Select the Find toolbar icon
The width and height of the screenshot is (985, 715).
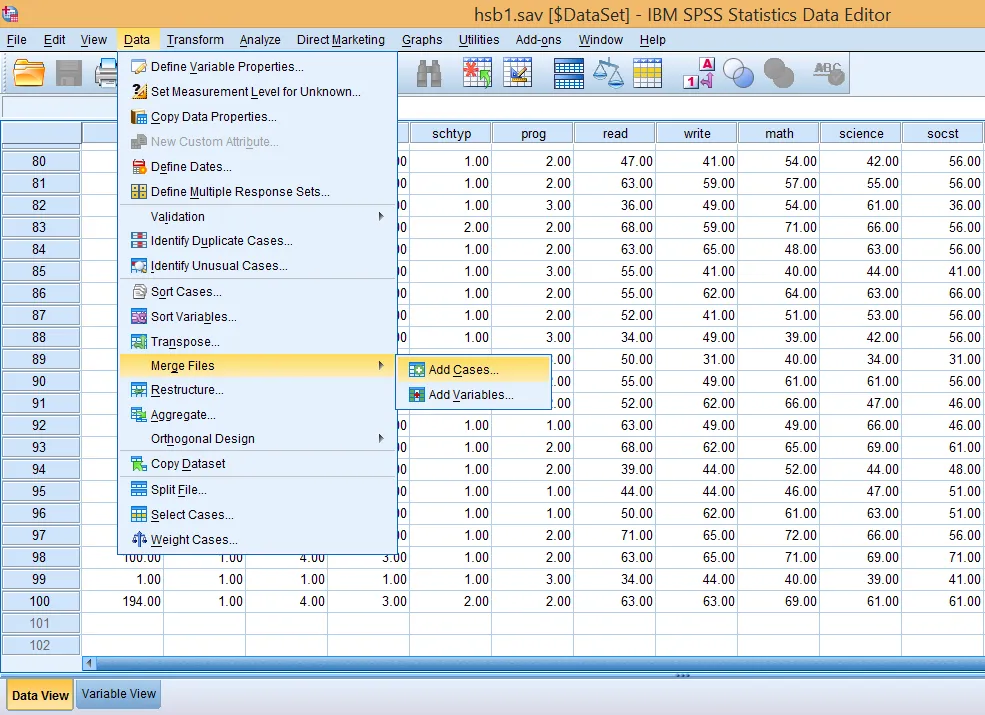[431, 72]
